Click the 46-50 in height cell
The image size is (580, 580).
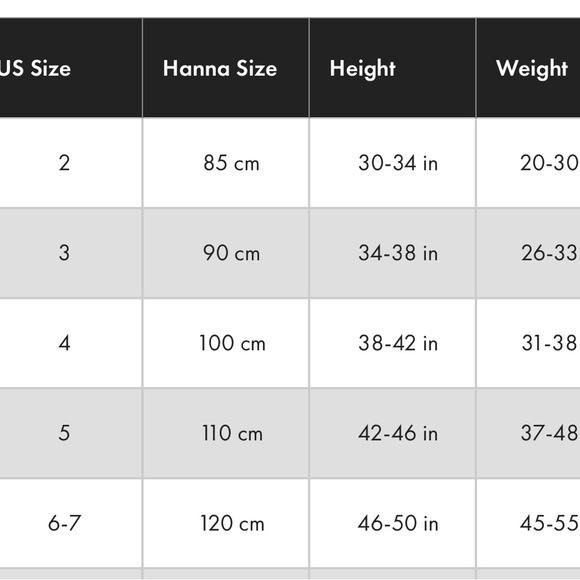(392, 523)
